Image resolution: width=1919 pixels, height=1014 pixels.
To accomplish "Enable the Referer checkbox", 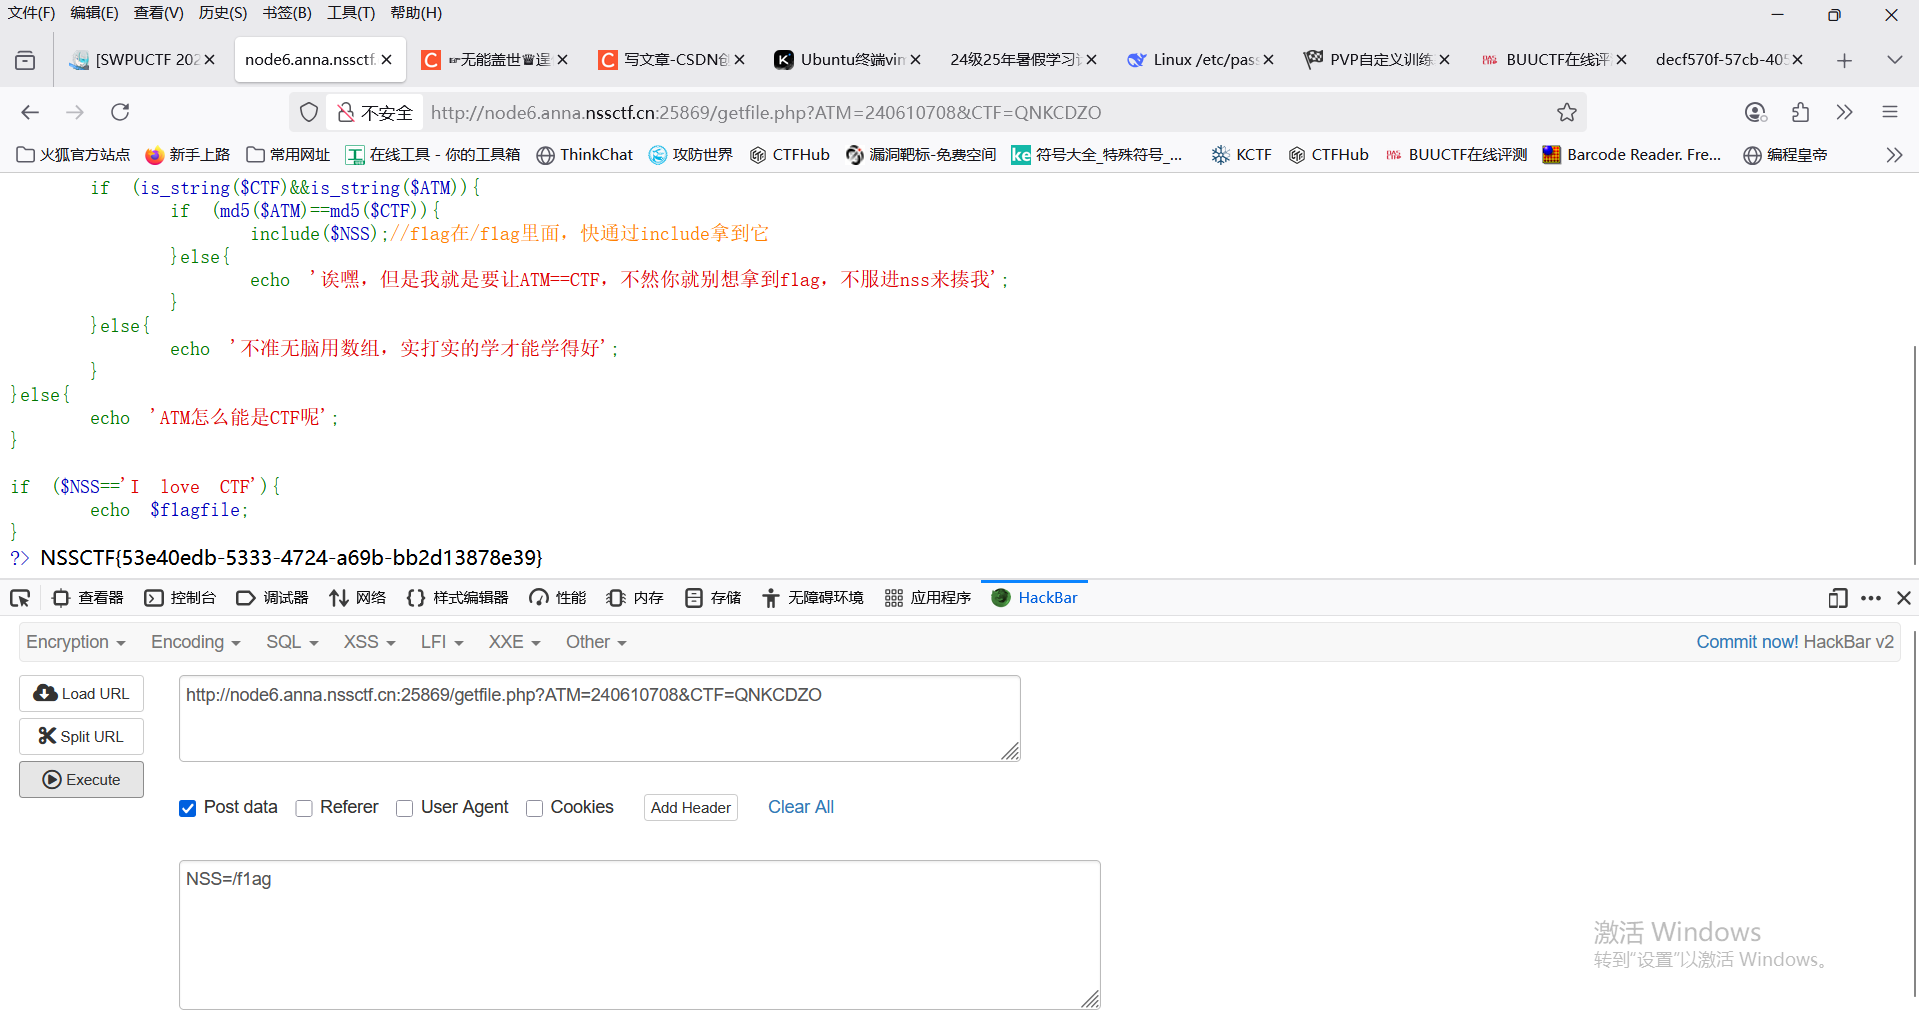I will point(304,808).
